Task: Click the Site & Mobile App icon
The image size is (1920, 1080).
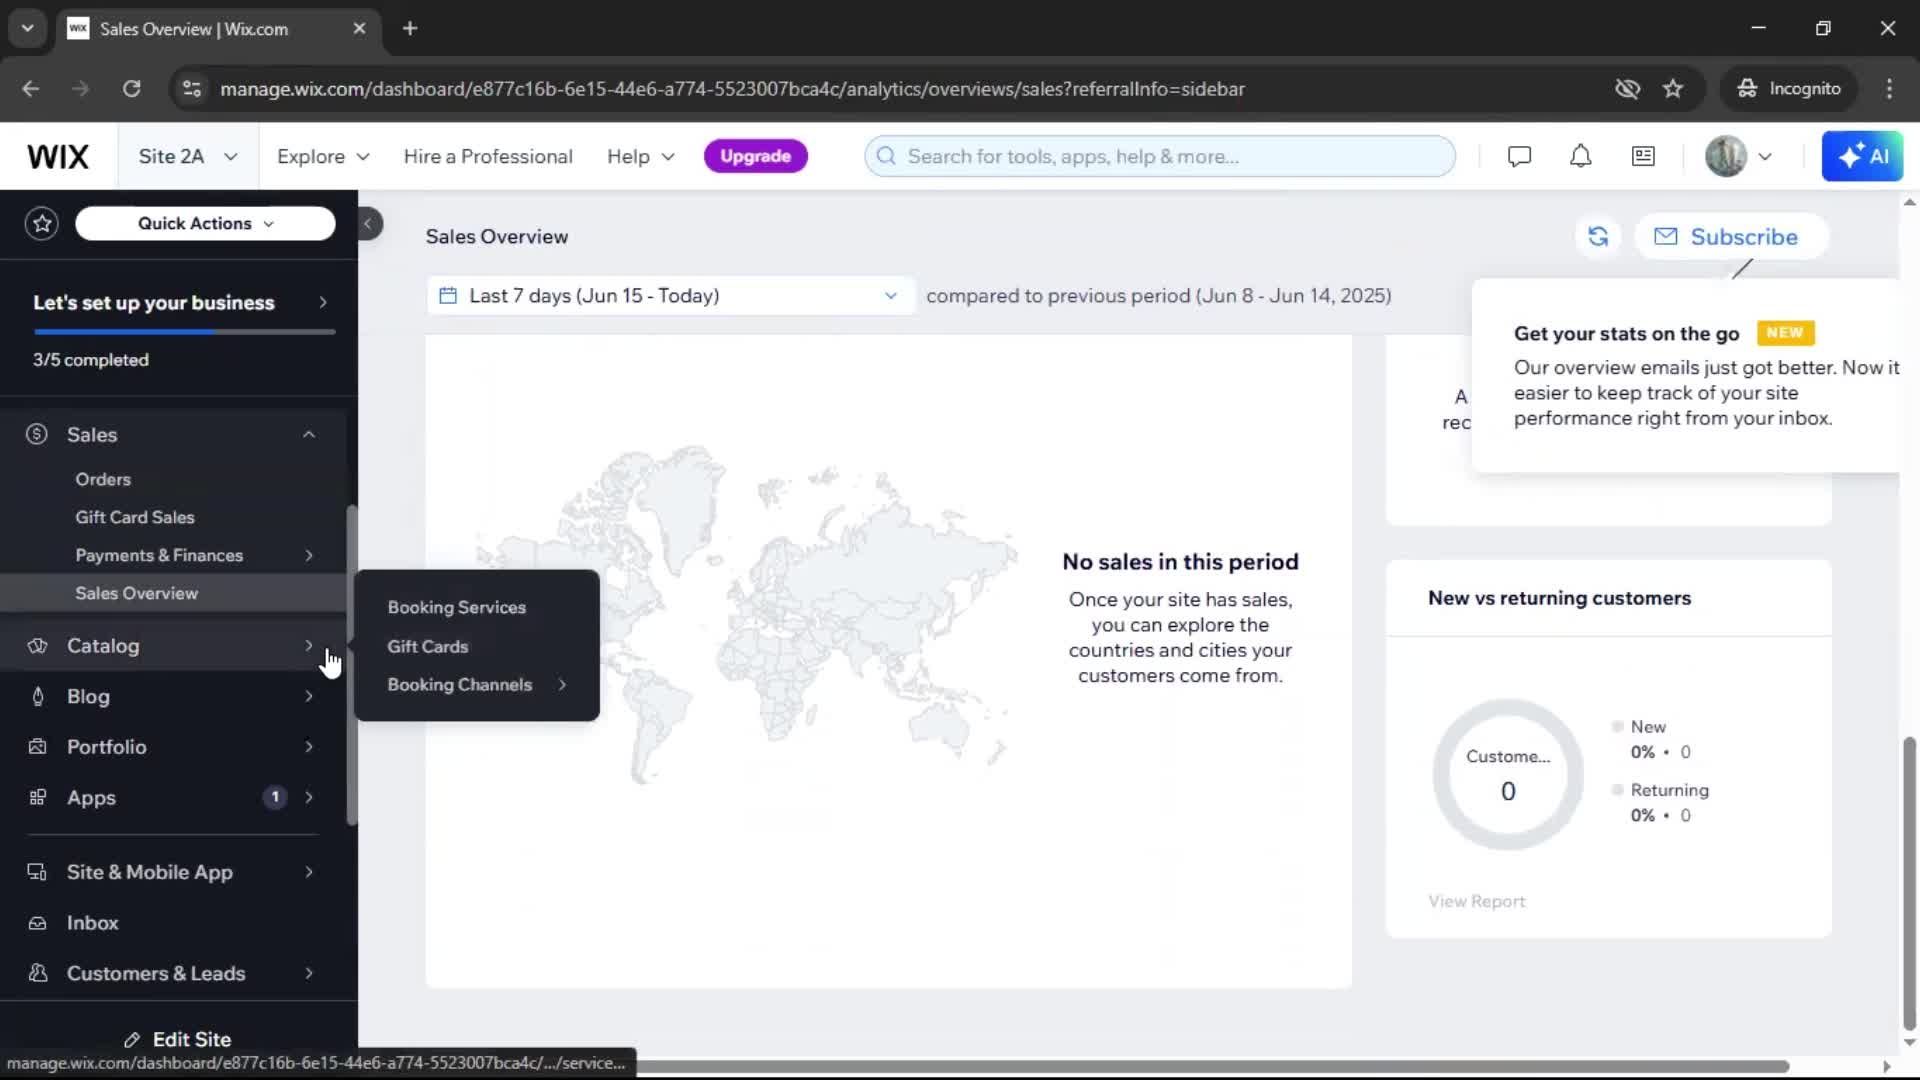Action: click(x=37, y=872)
